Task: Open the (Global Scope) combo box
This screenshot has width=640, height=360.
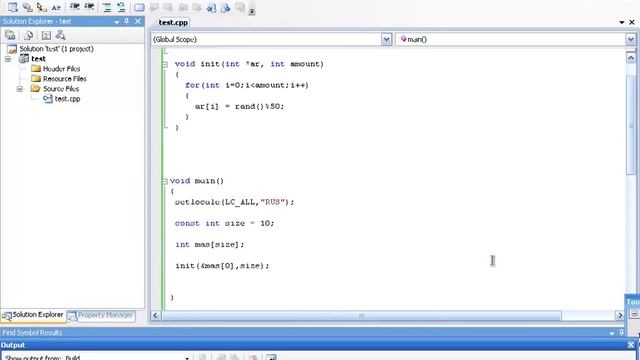Action: (x=387, y=39)
